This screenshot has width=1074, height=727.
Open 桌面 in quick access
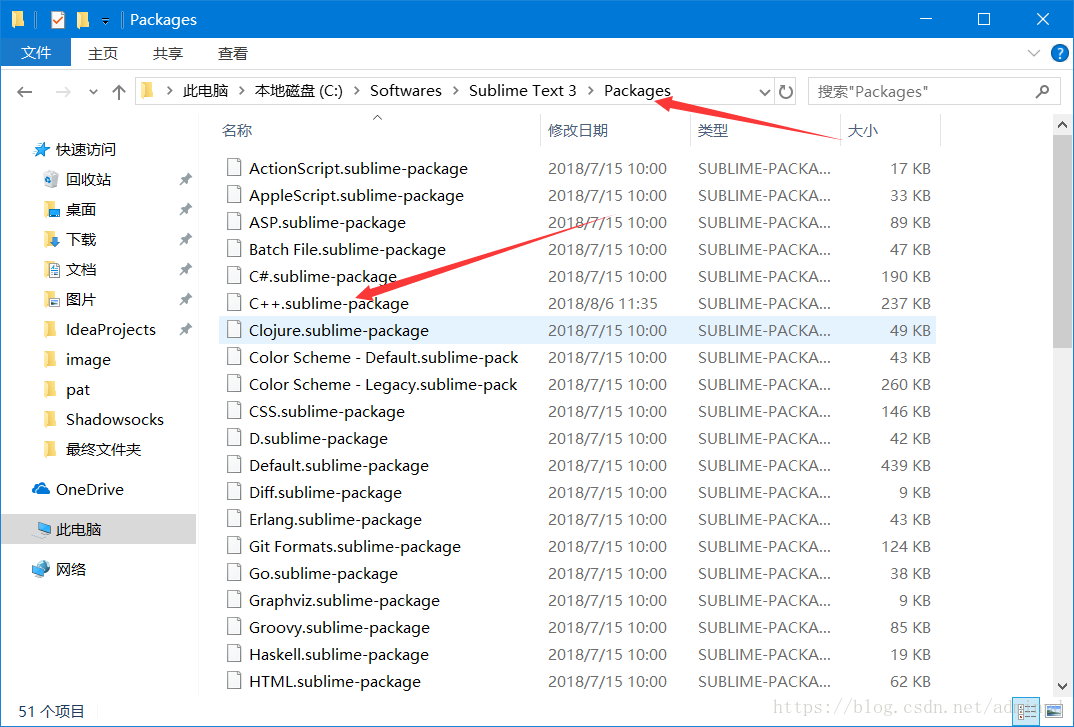click(x=81, y=210)
